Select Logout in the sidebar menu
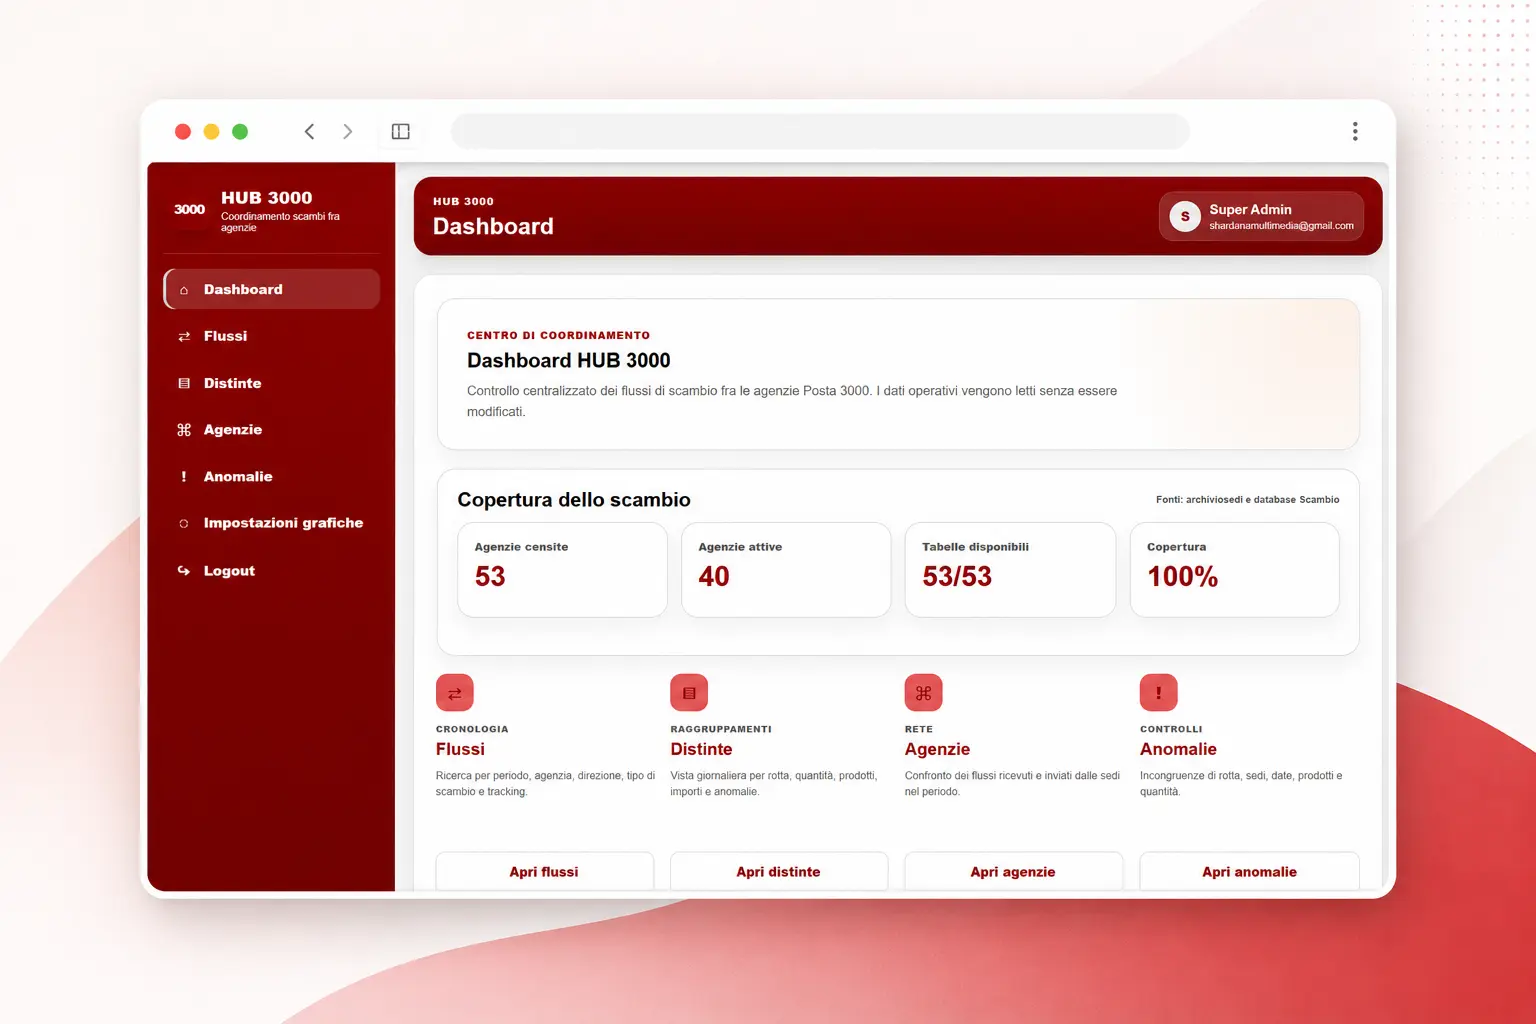Viewport: 1536px width, 1024px height. [x=272, y=571]
